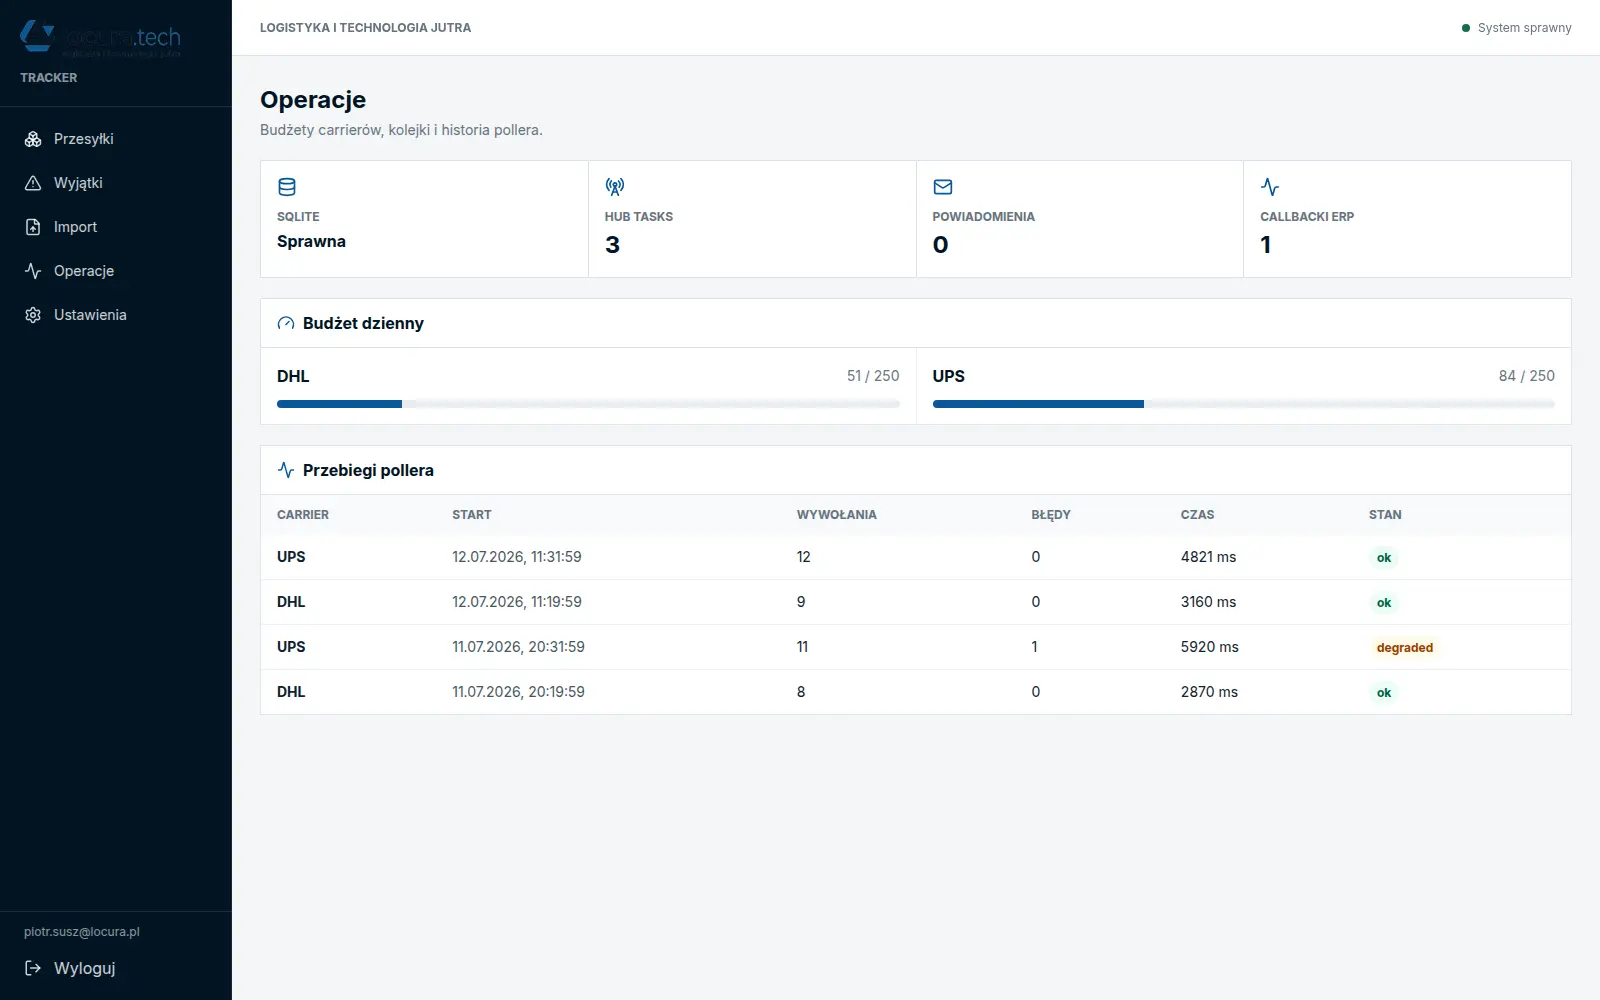Select the degraded status badge
Viewport: 1600px width, 1000px height.
click(x=1405, y=648)
